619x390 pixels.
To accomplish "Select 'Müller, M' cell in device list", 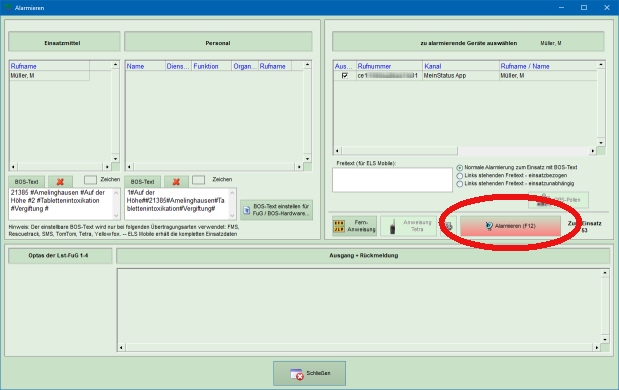I will (548, 75).
